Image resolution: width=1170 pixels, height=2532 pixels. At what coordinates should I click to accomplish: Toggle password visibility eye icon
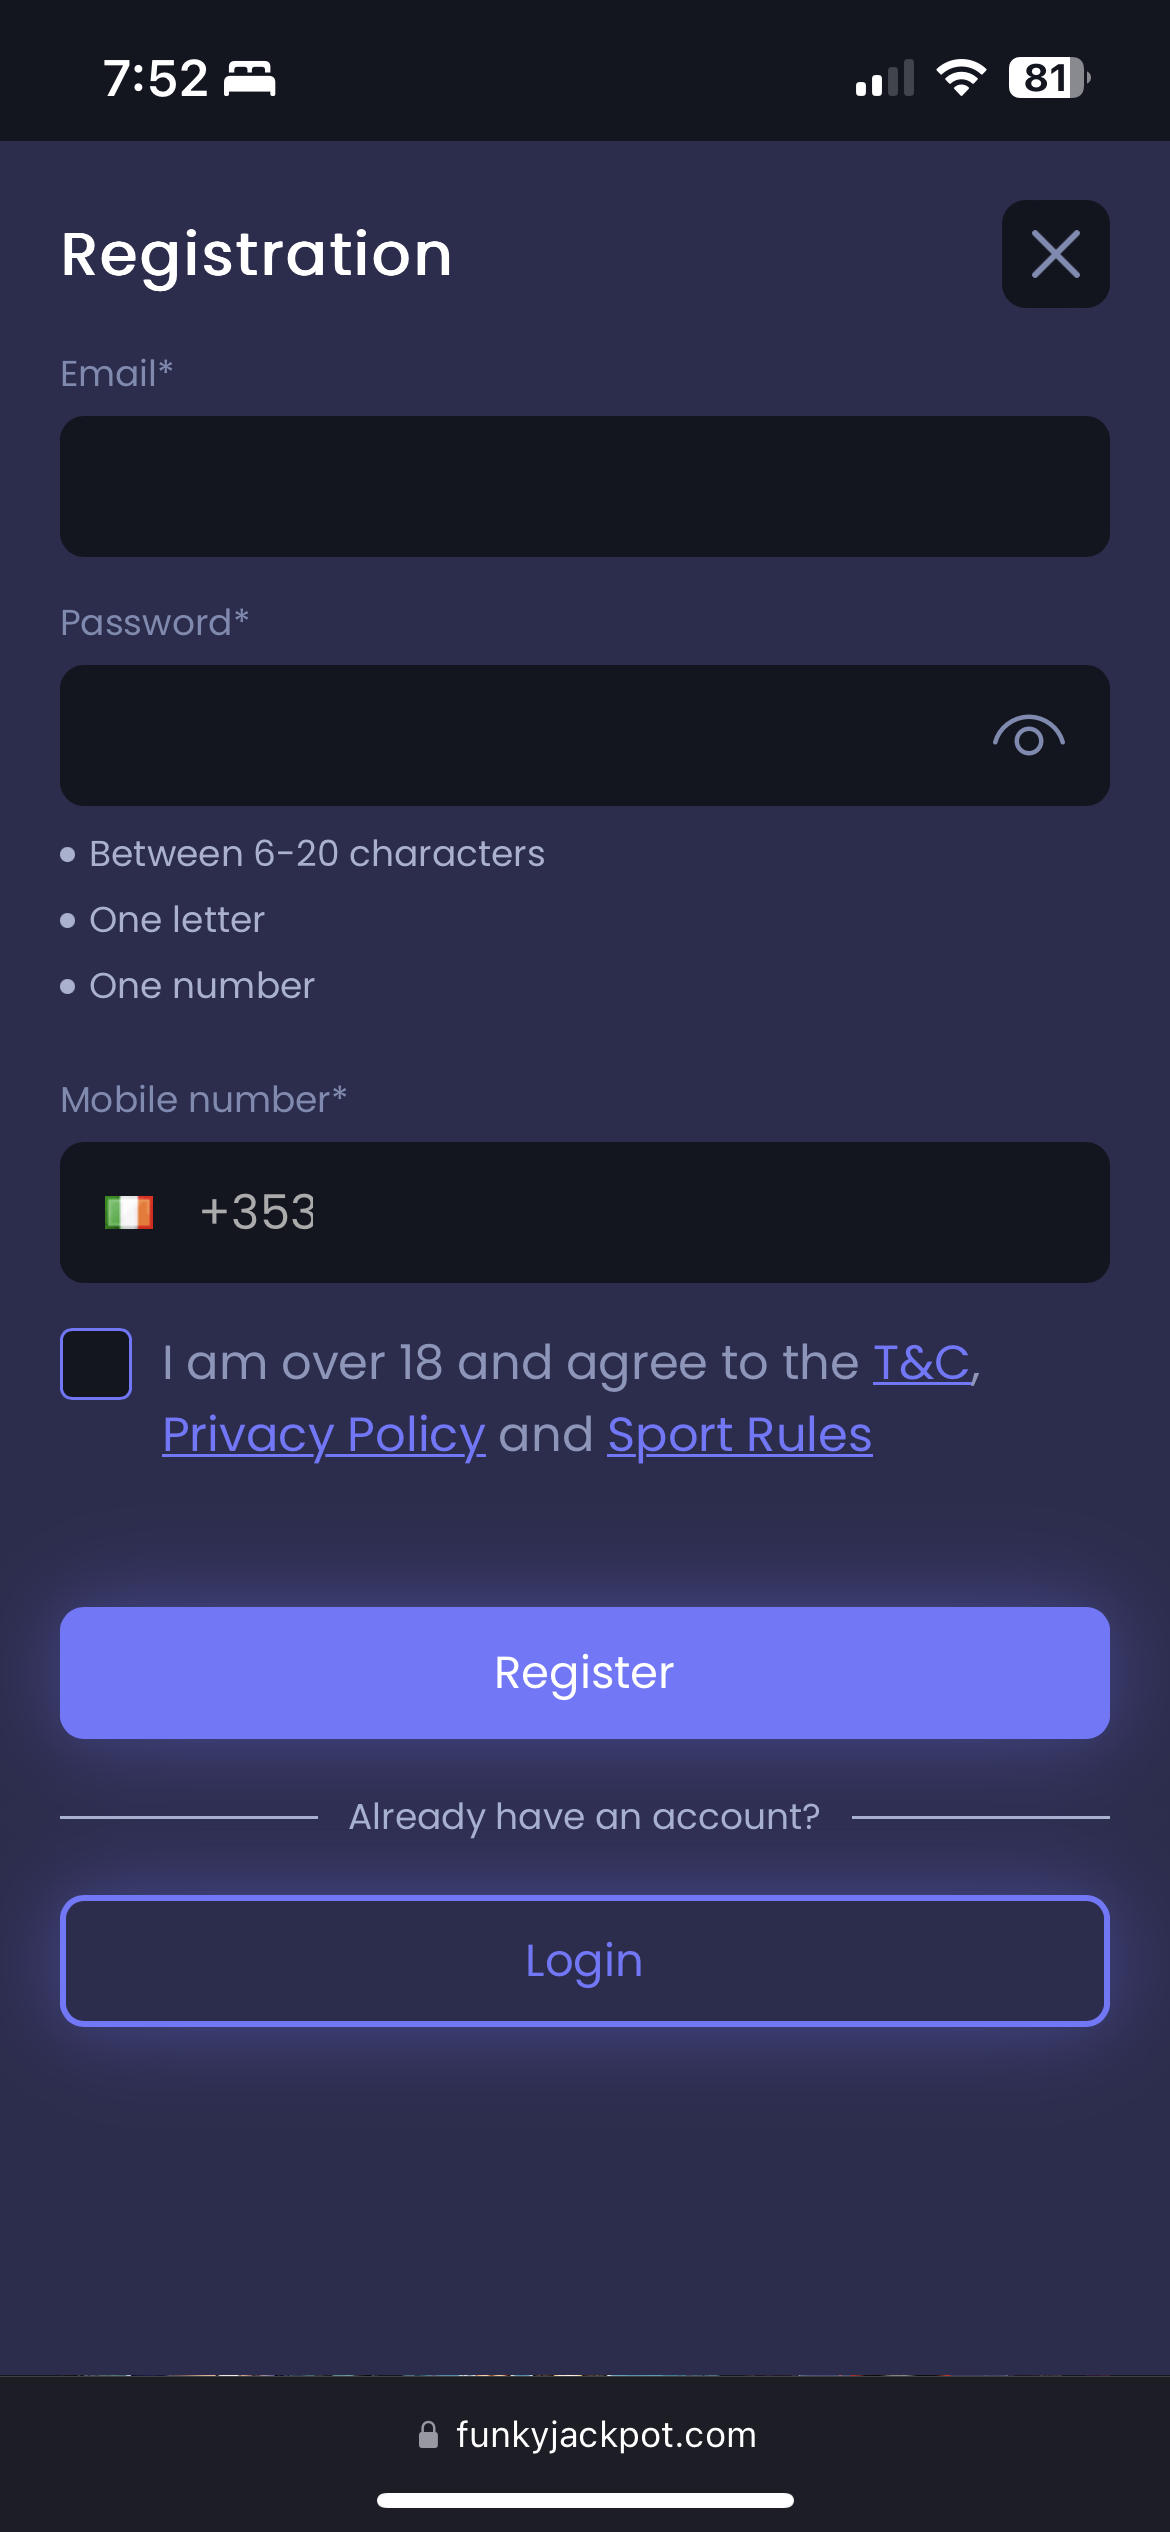click(x=1028, y=737)
